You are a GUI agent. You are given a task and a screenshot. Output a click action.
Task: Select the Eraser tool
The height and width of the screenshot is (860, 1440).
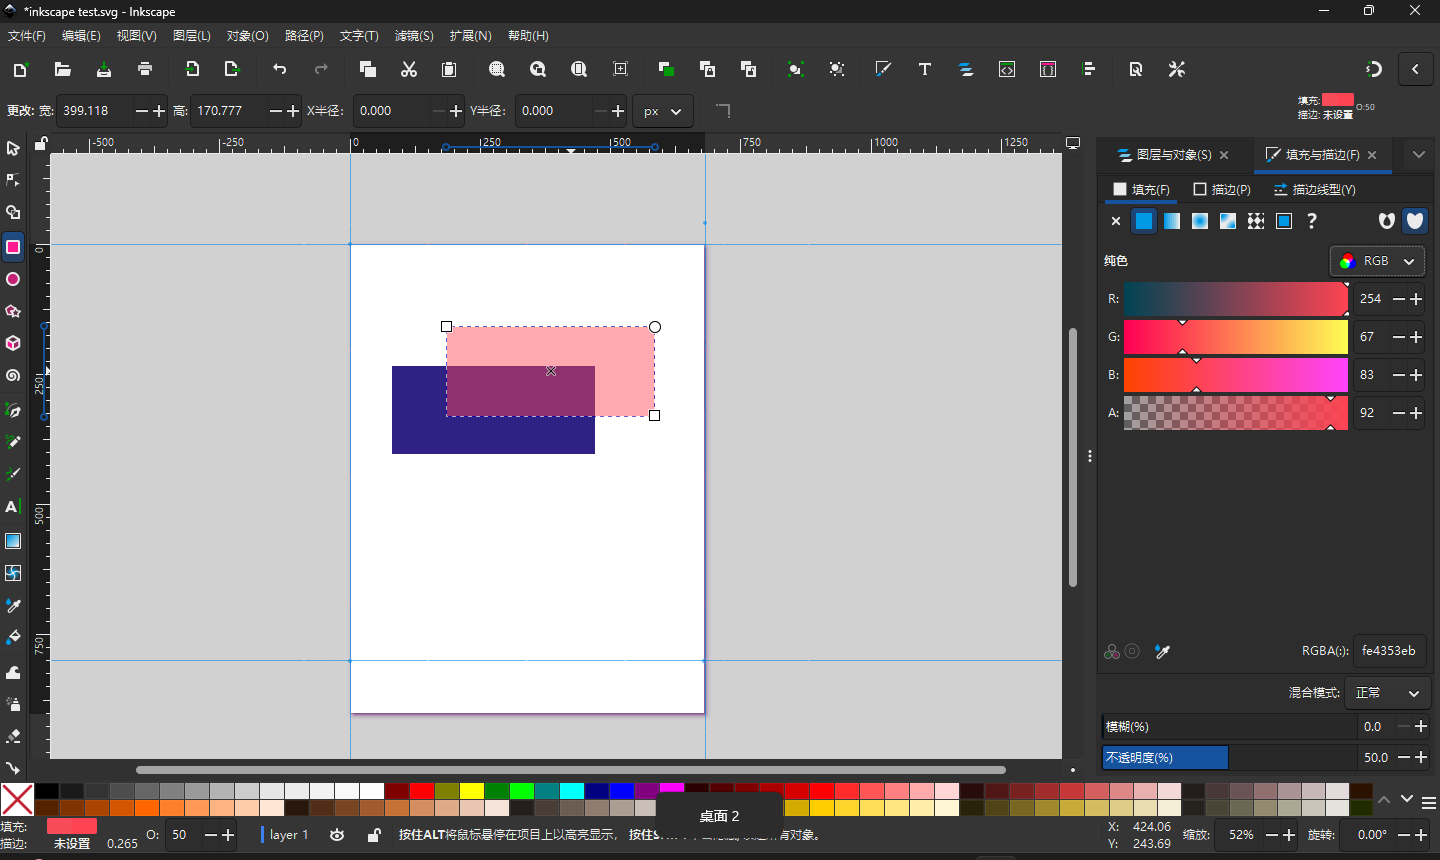(13, 736)
